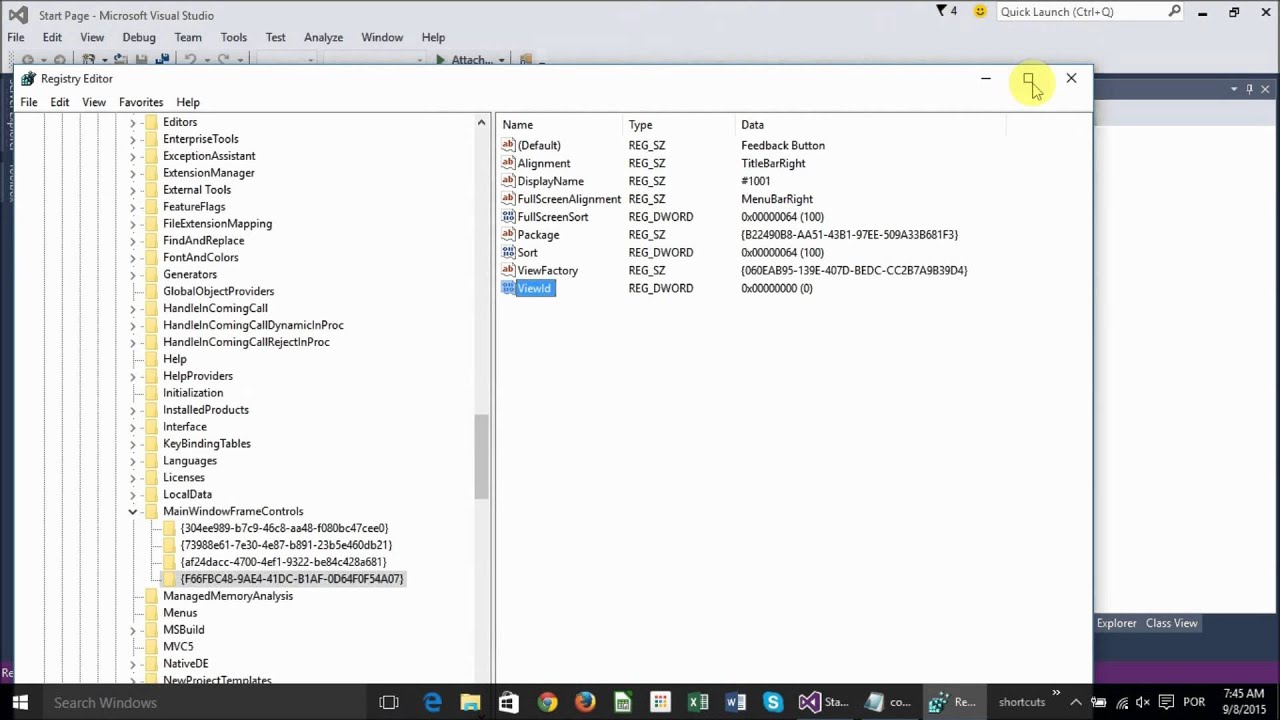Open Skype from the taskbar
Screen dimensions: 1280x720
[772, 702]
